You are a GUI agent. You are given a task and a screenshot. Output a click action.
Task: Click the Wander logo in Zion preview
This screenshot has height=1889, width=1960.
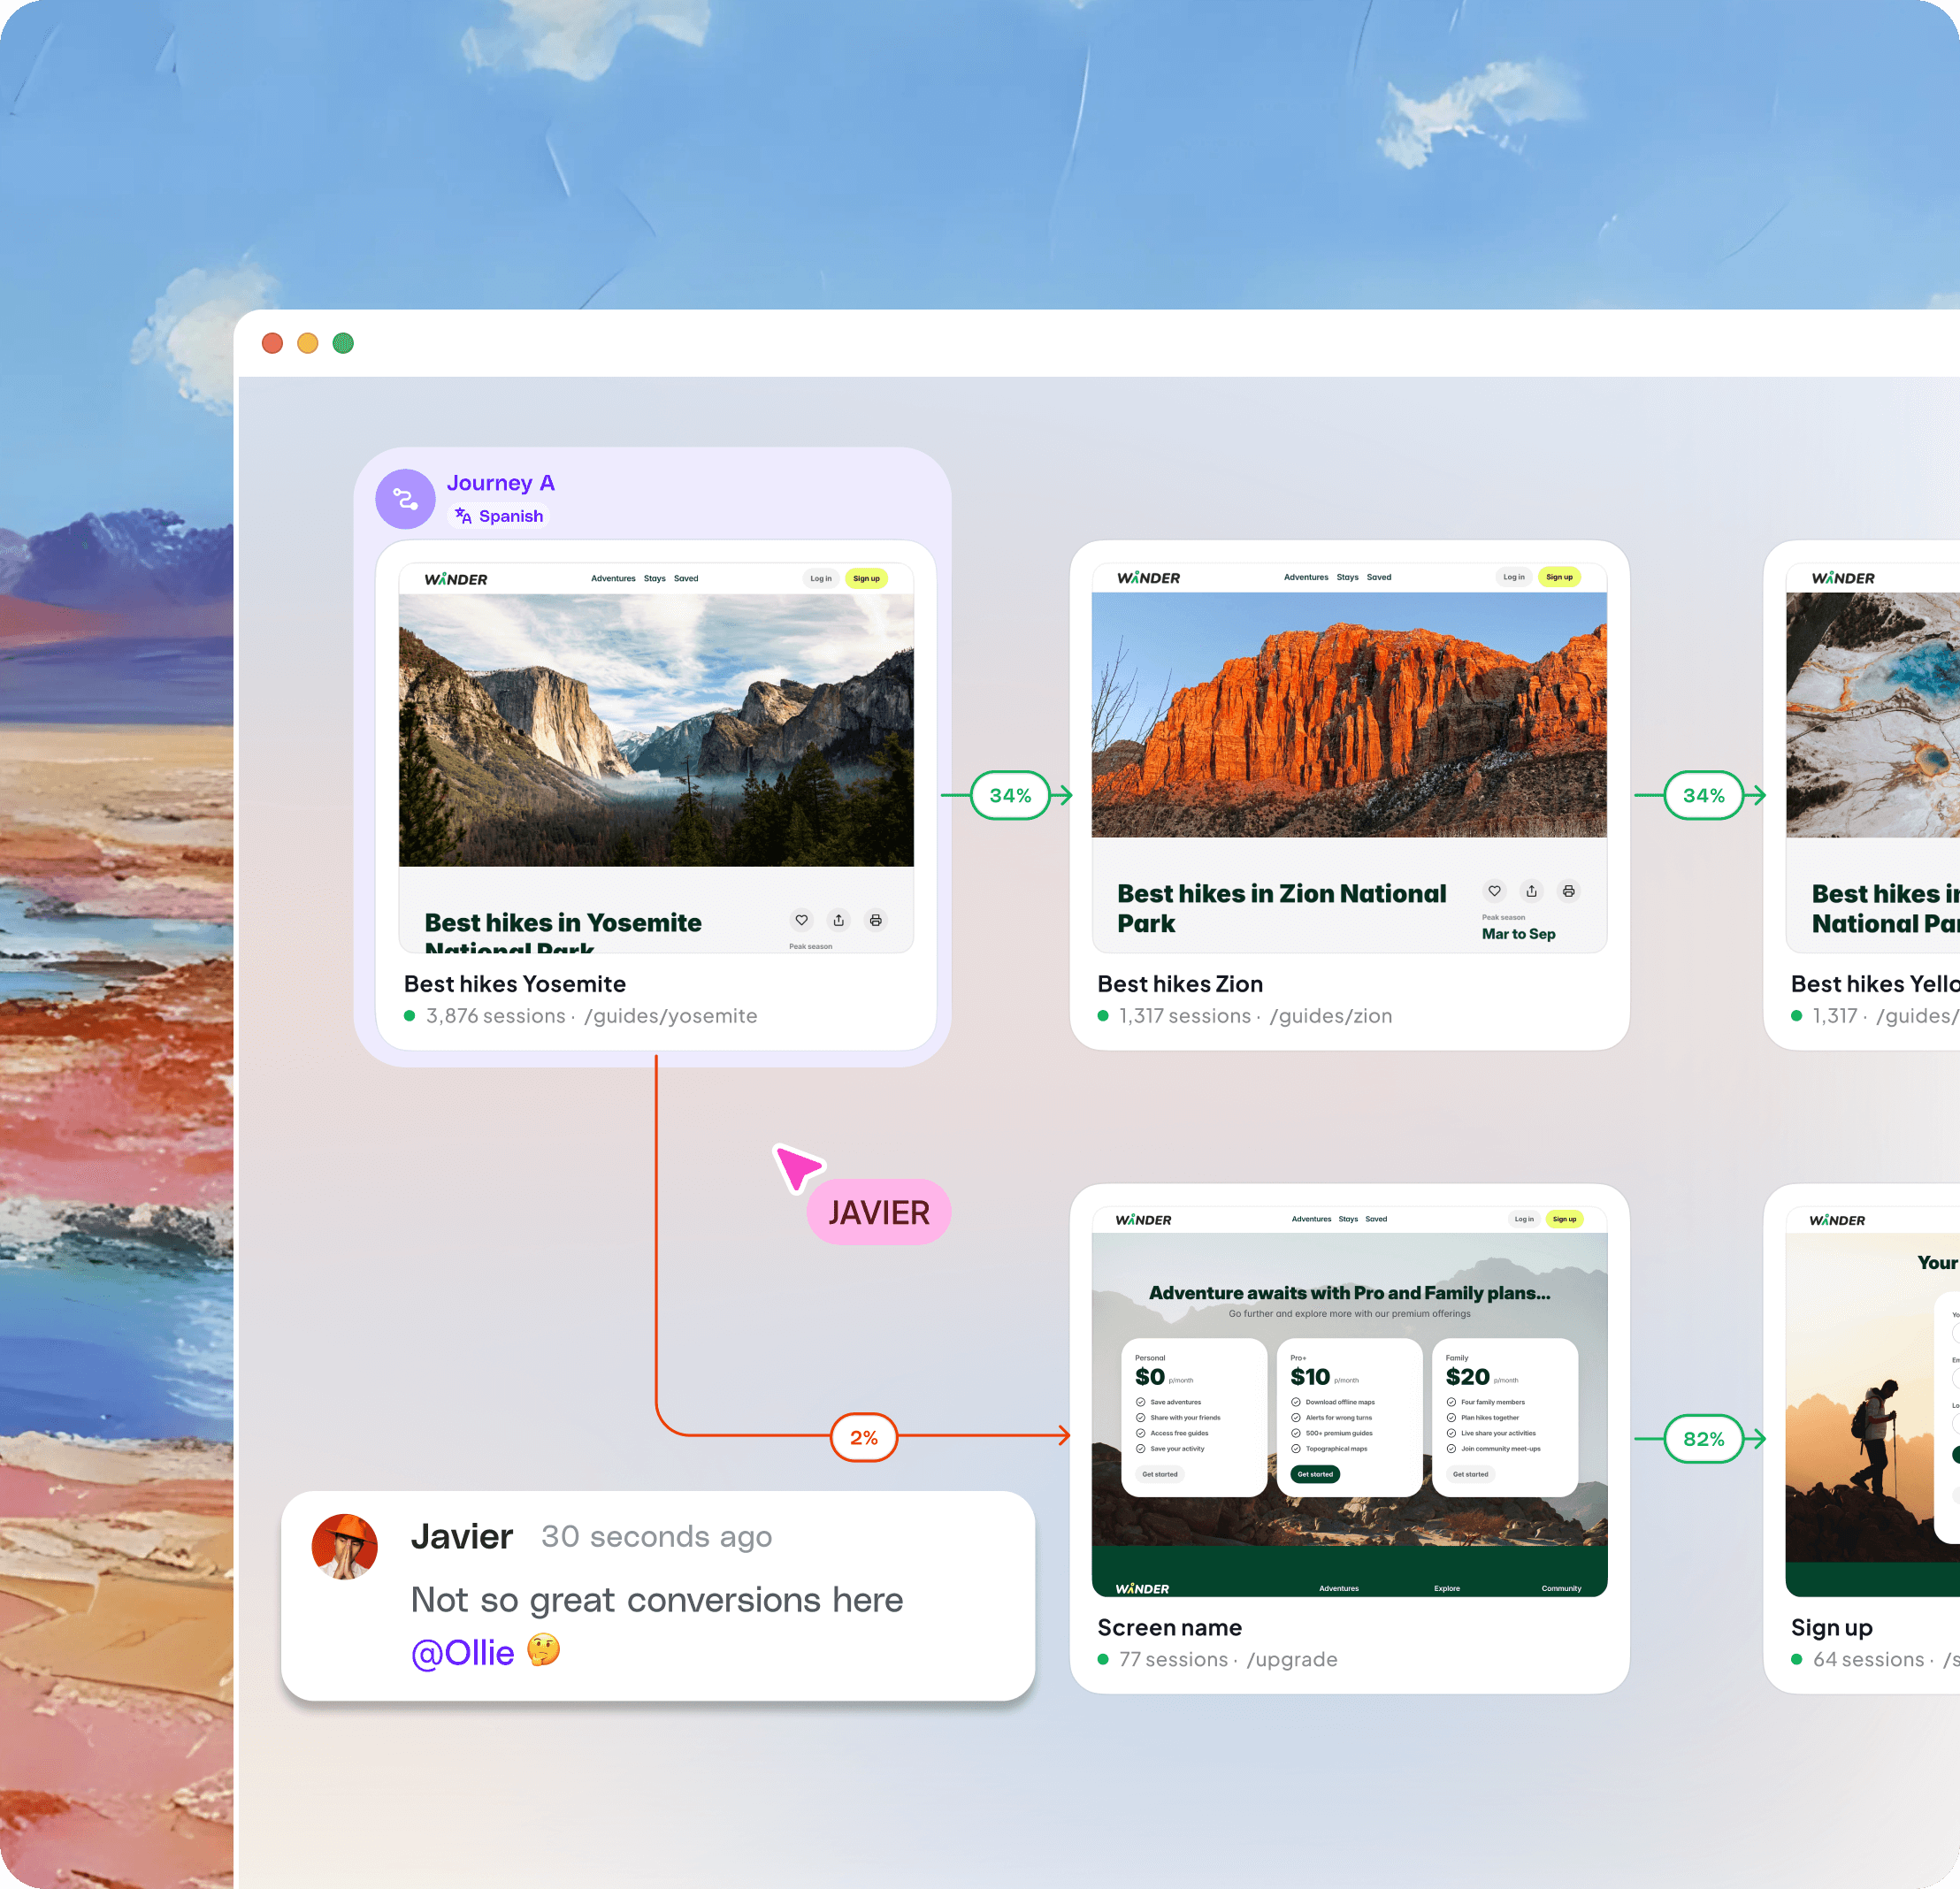pos(1148,577)
